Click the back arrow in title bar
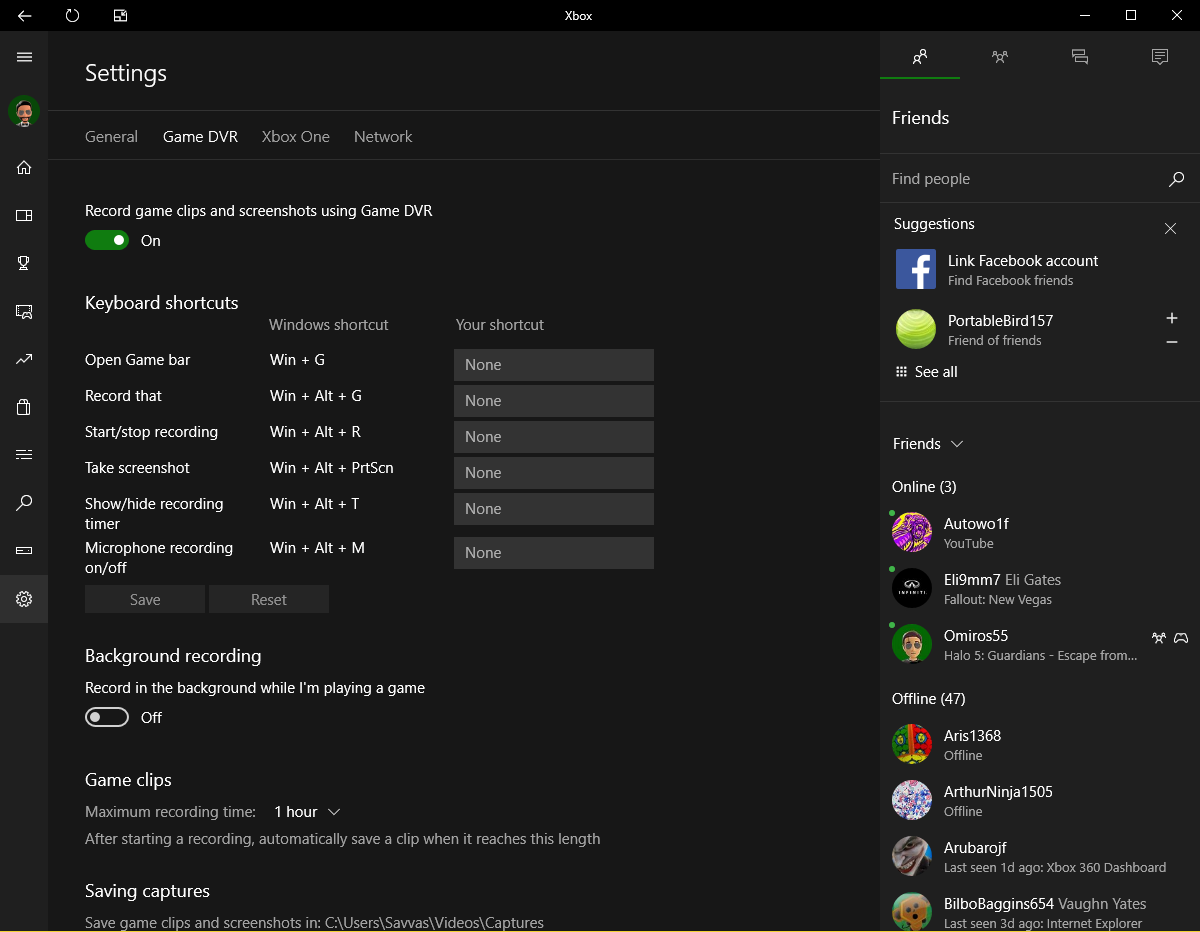The height and width of the screenshot is (932, 1200). 24,15
